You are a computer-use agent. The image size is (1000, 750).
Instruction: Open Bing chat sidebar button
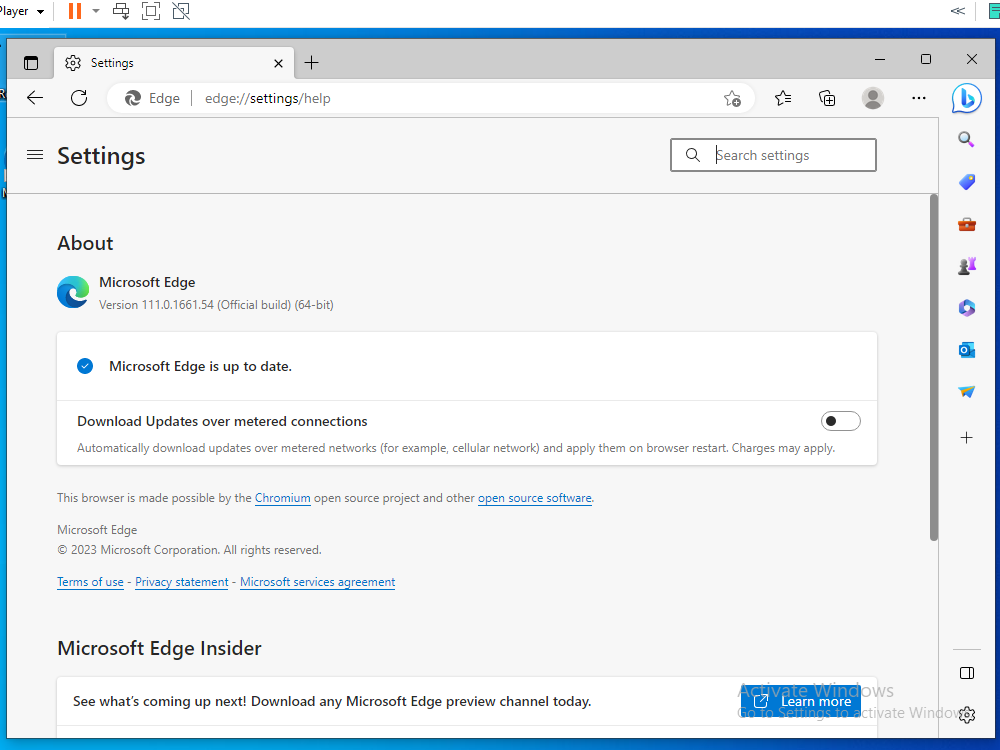[x=966, y=98]
